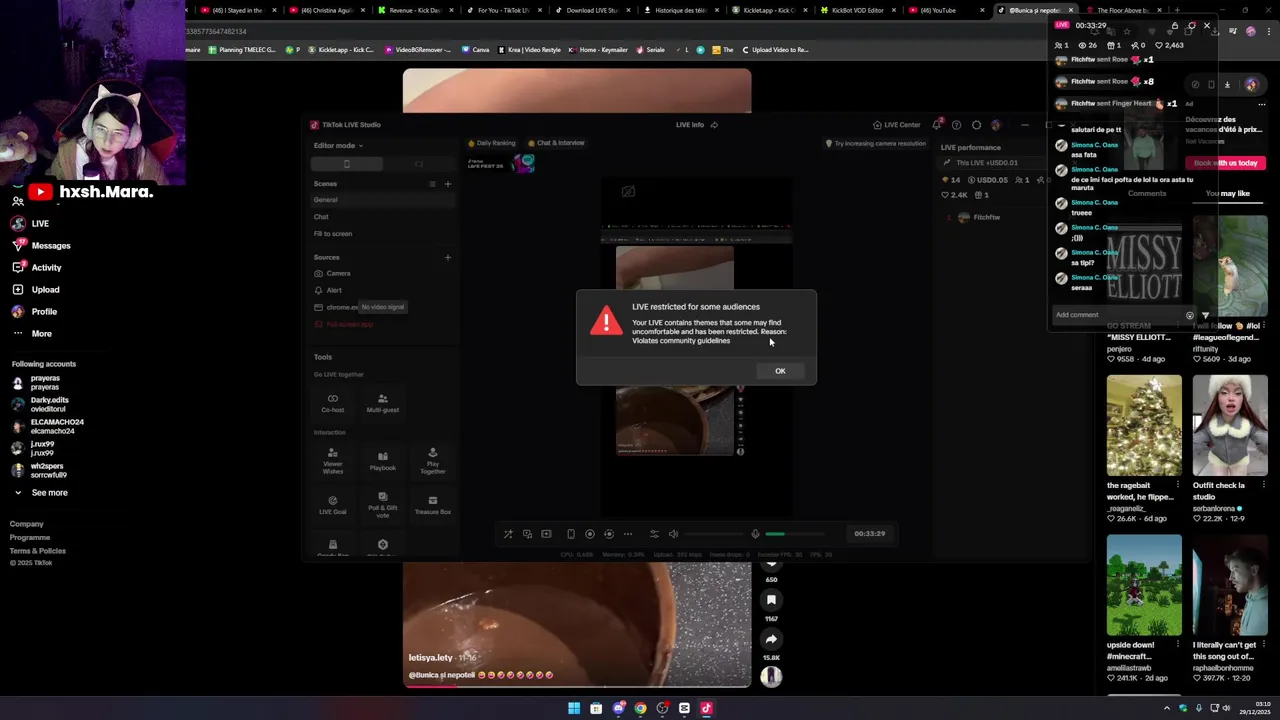Open the Viewer Wishes tool
This screenshot has width=1280, height=720.
pos(333,460)
